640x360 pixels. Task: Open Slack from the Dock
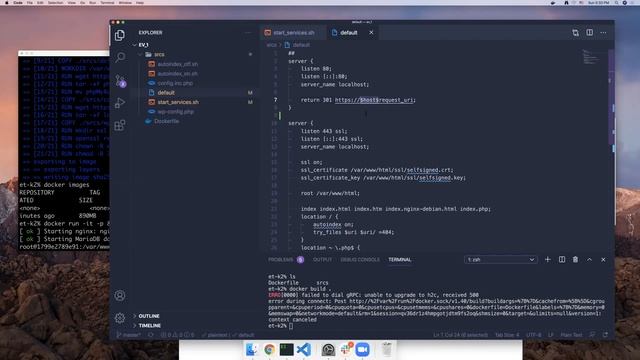click(346, 350)
